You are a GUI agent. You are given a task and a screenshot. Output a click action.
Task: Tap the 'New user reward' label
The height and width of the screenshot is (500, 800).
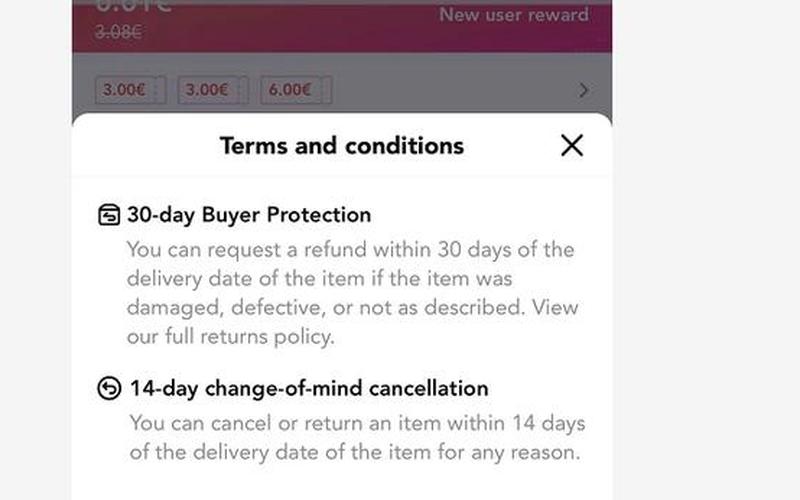point(514,14)
